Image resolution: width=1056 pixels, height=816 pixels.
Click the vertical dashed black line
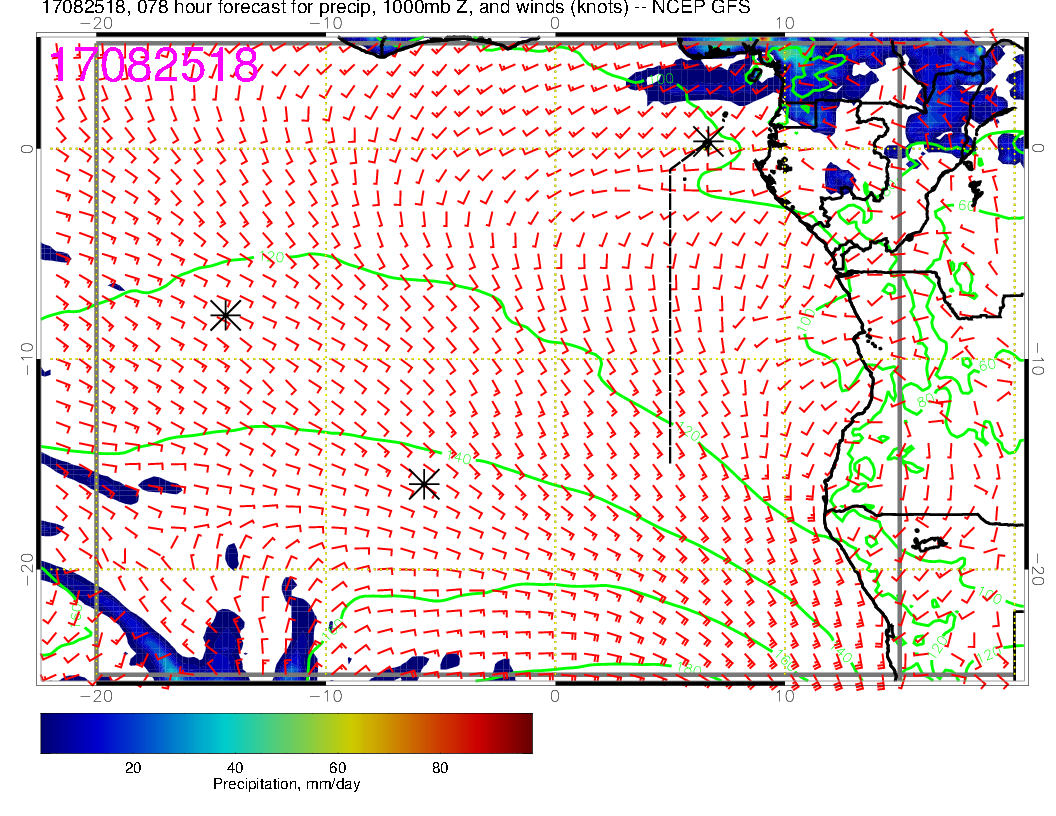(x=669, y=310)
